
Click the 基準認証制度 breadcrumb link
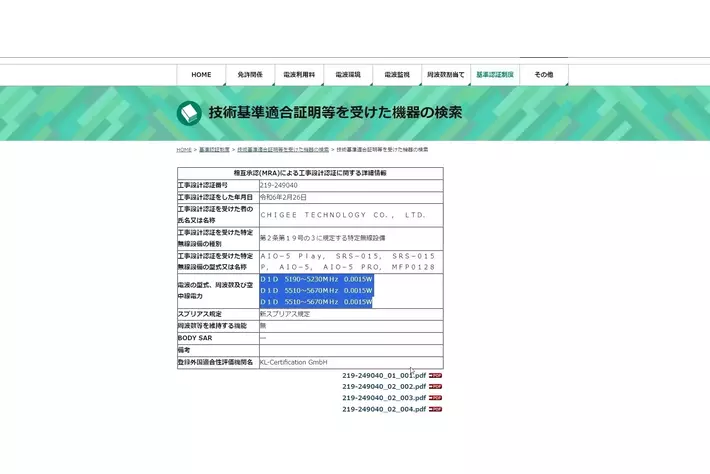point(213,149)
